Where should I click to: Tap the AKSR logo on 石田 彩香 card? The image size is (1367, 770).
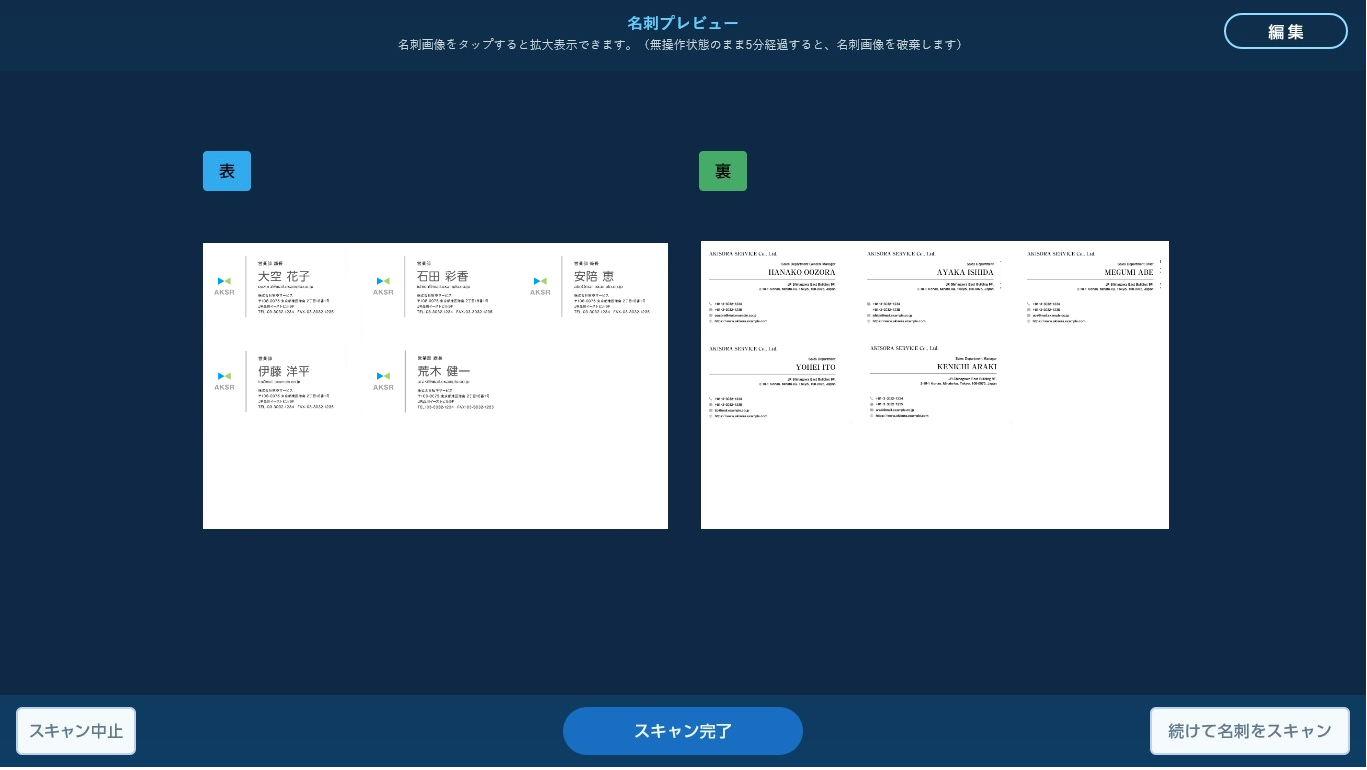tap(383, 285)
